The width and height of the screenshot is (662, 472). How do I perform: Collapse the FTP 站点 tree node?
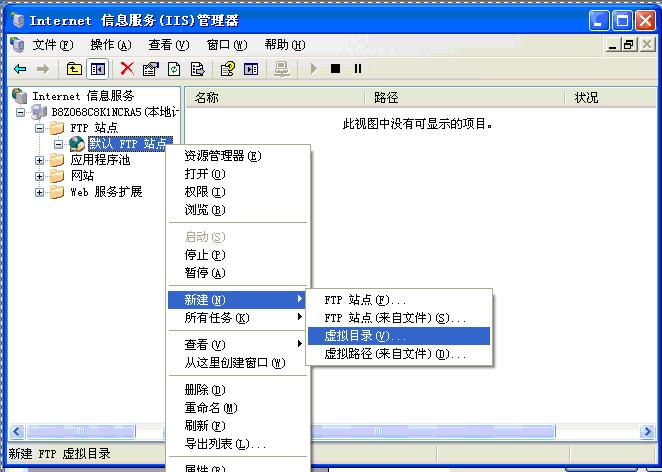pos(41,128)
